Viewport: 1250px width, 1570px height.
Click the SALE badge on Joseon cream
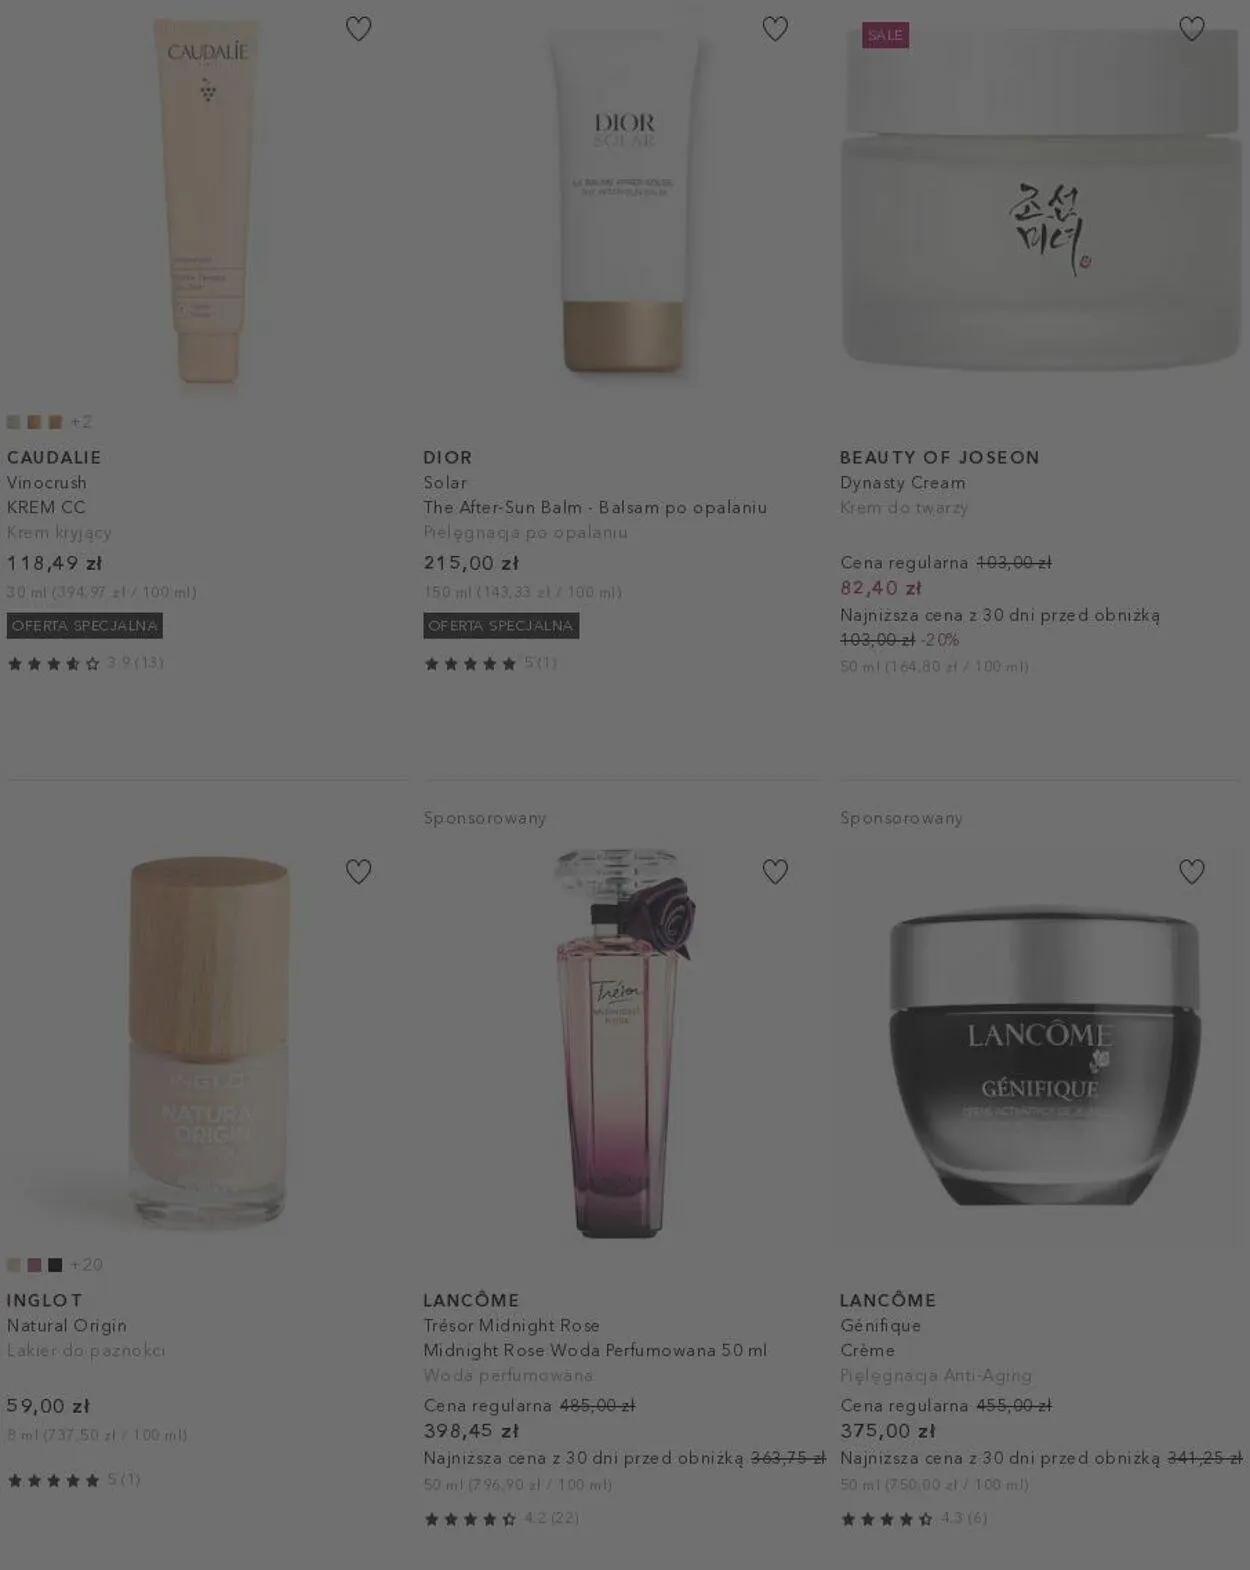(x=885, y=35)
